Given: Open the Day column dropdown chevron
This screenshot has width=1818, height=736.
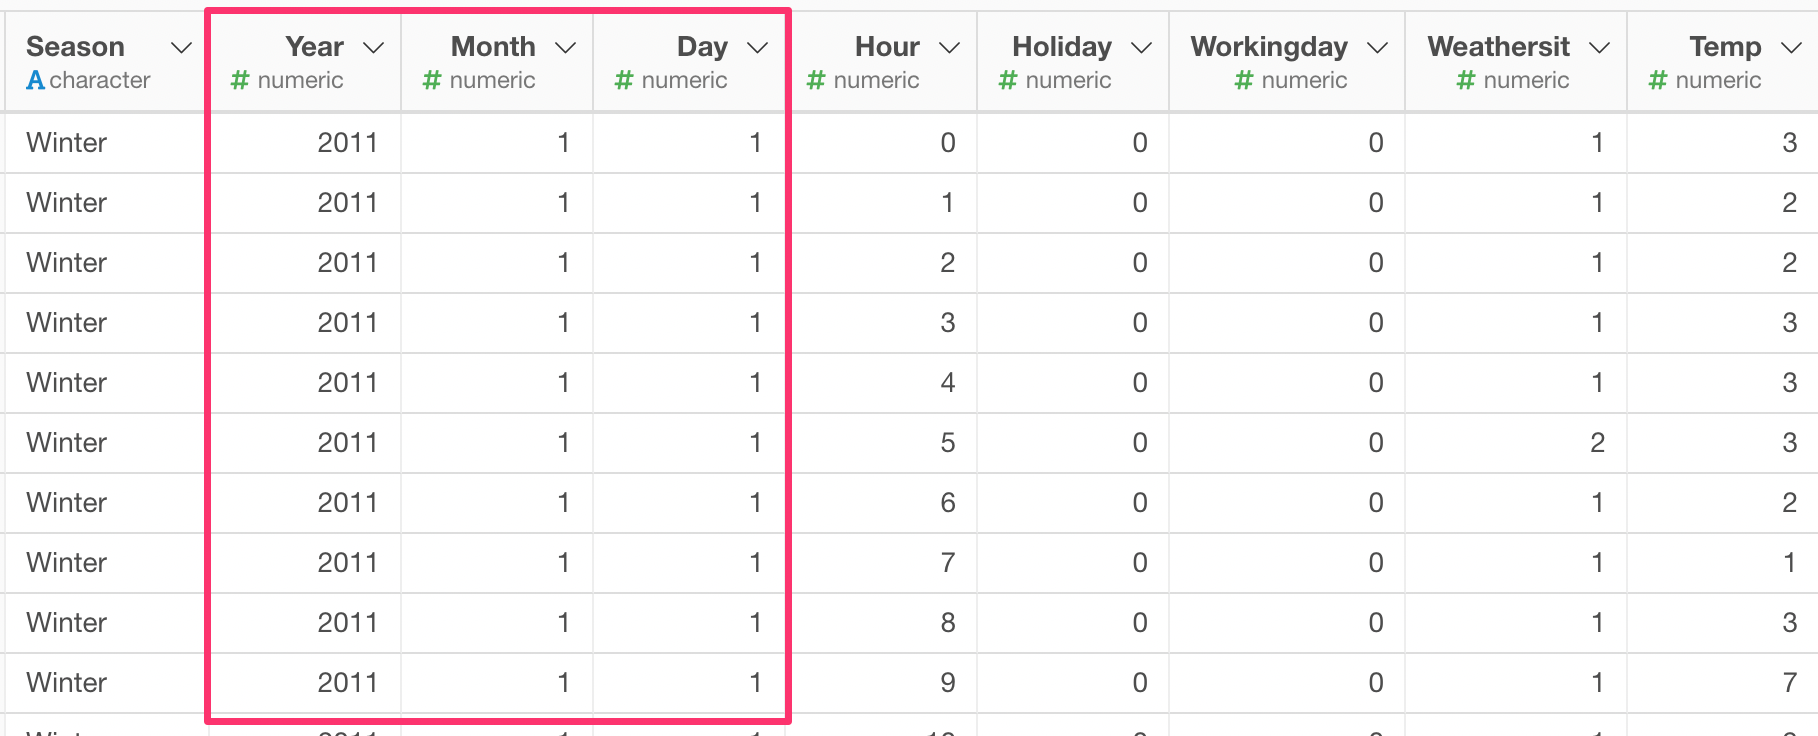Looking at the screenshot, I should tap(757, 48).
